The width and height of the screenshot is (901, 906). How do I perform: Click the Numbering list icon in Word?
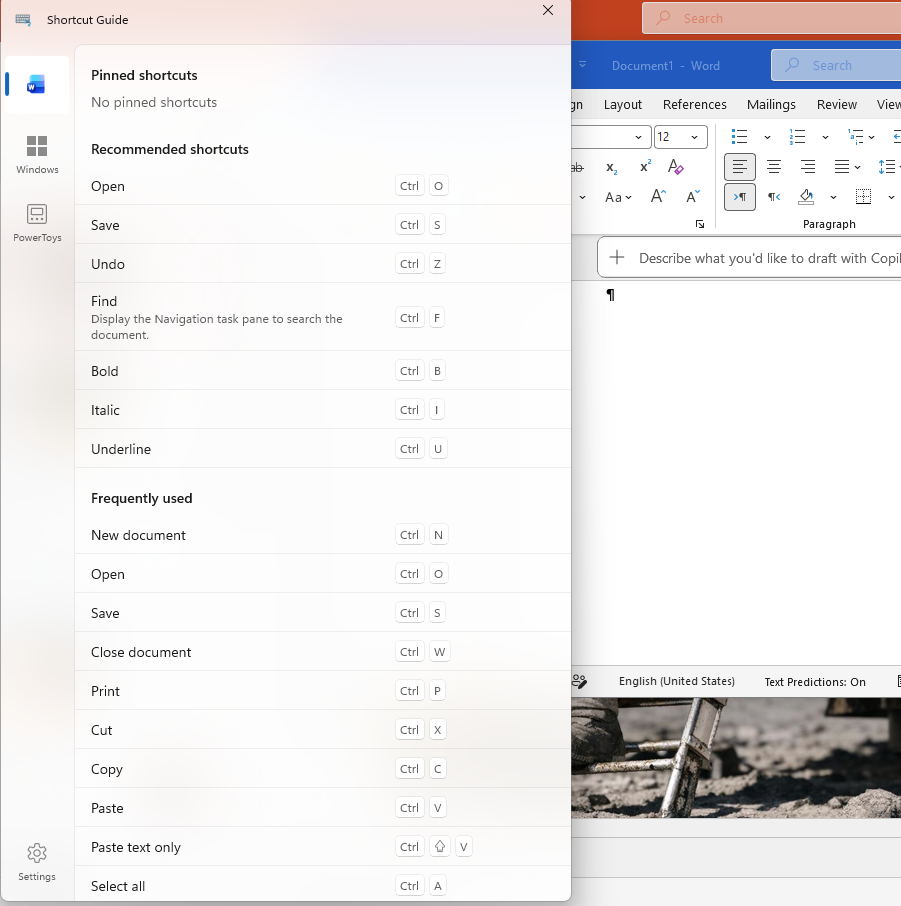pyautogui.click(x=798, y=137)
